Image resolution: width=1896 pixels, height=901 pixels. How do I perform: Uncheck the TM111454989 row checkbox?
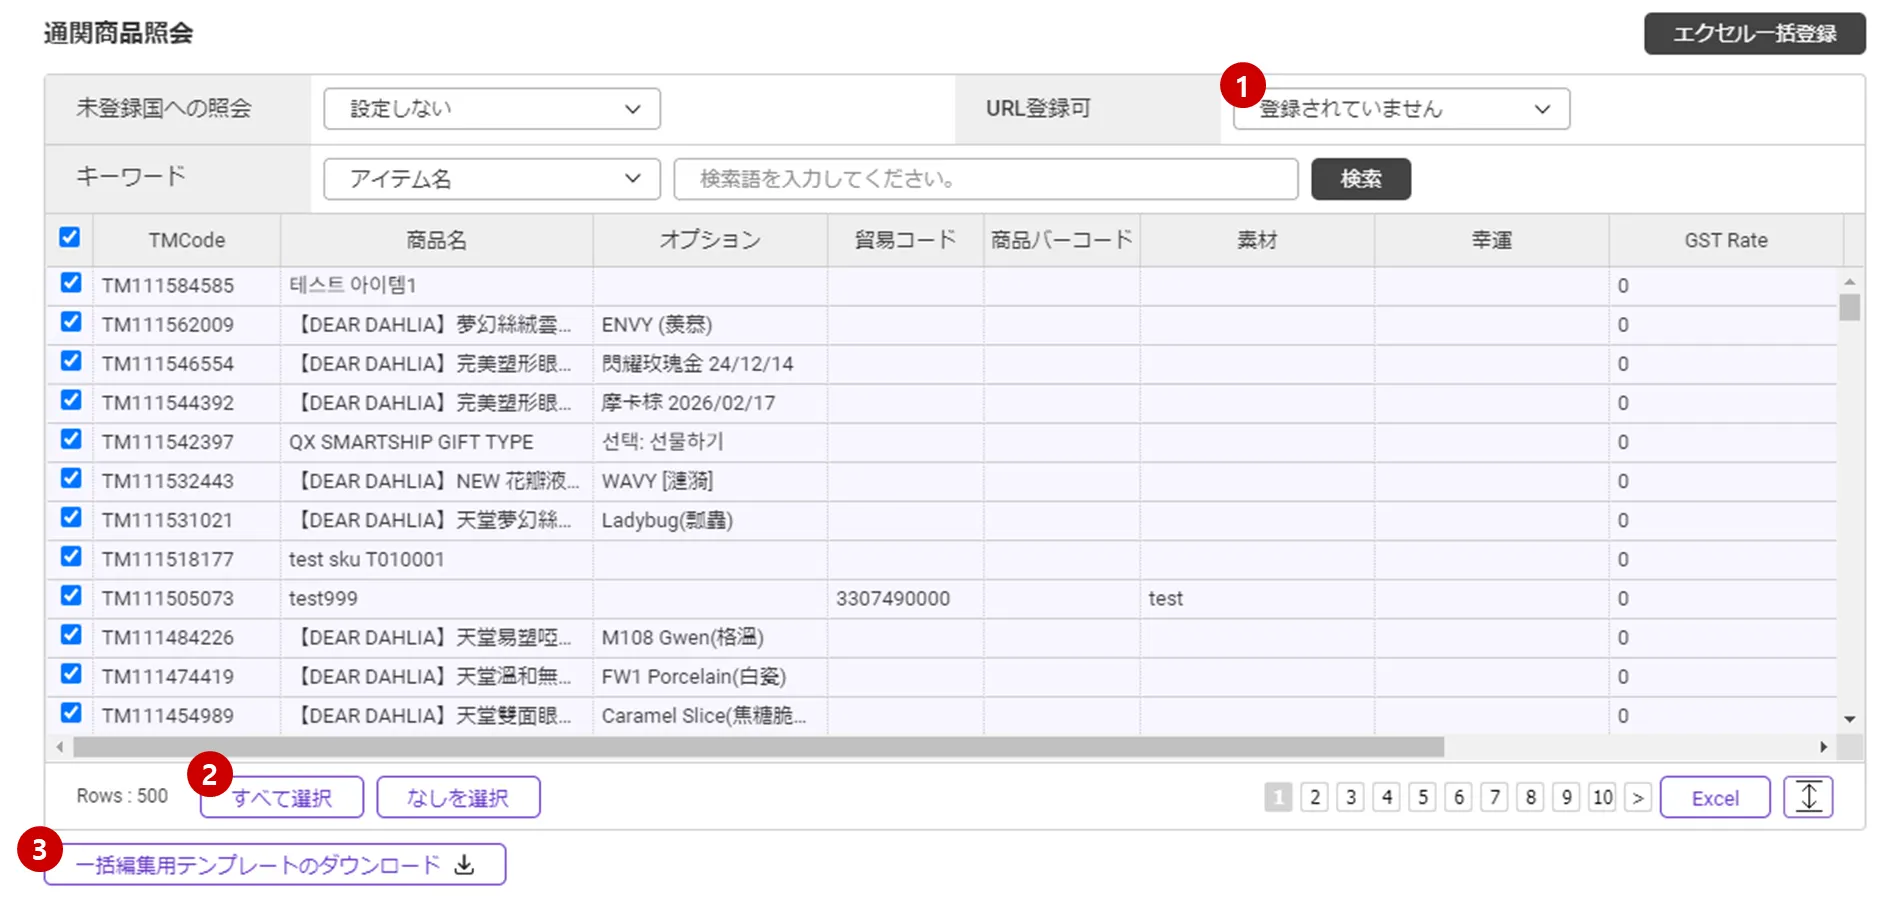point(70,712)
